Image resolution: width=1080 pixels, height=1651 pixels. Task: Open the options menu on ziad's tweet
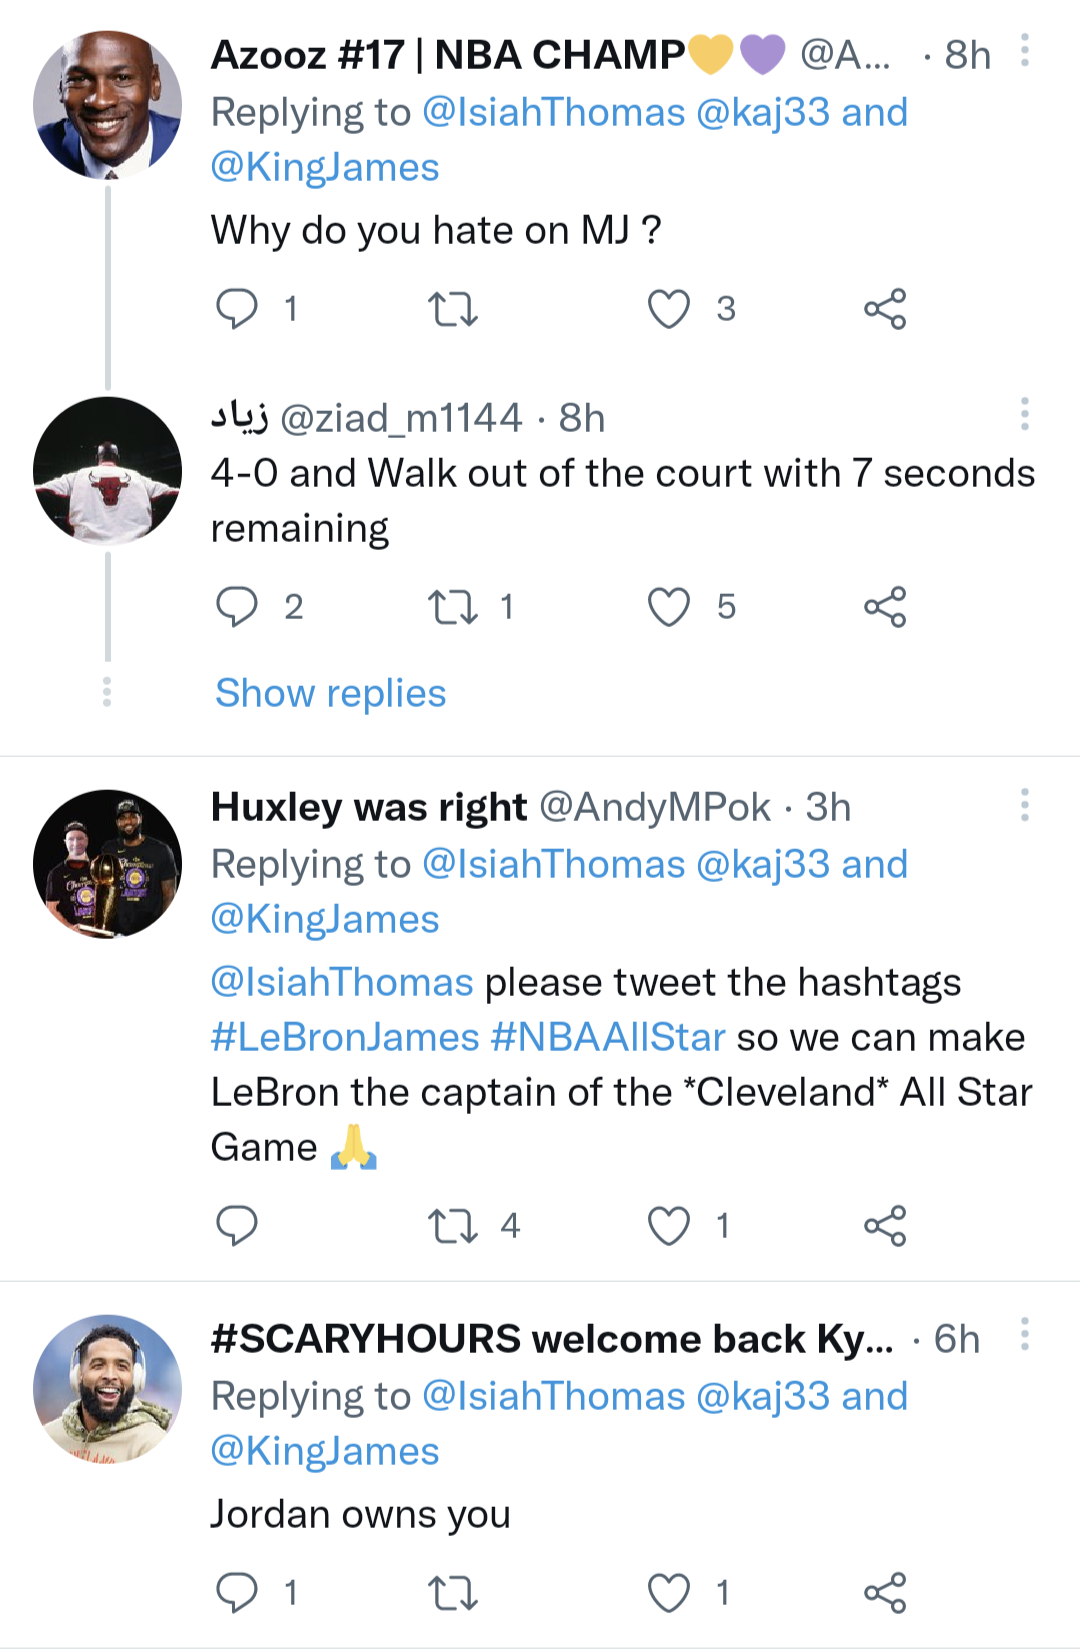[x=1024, y=412]
